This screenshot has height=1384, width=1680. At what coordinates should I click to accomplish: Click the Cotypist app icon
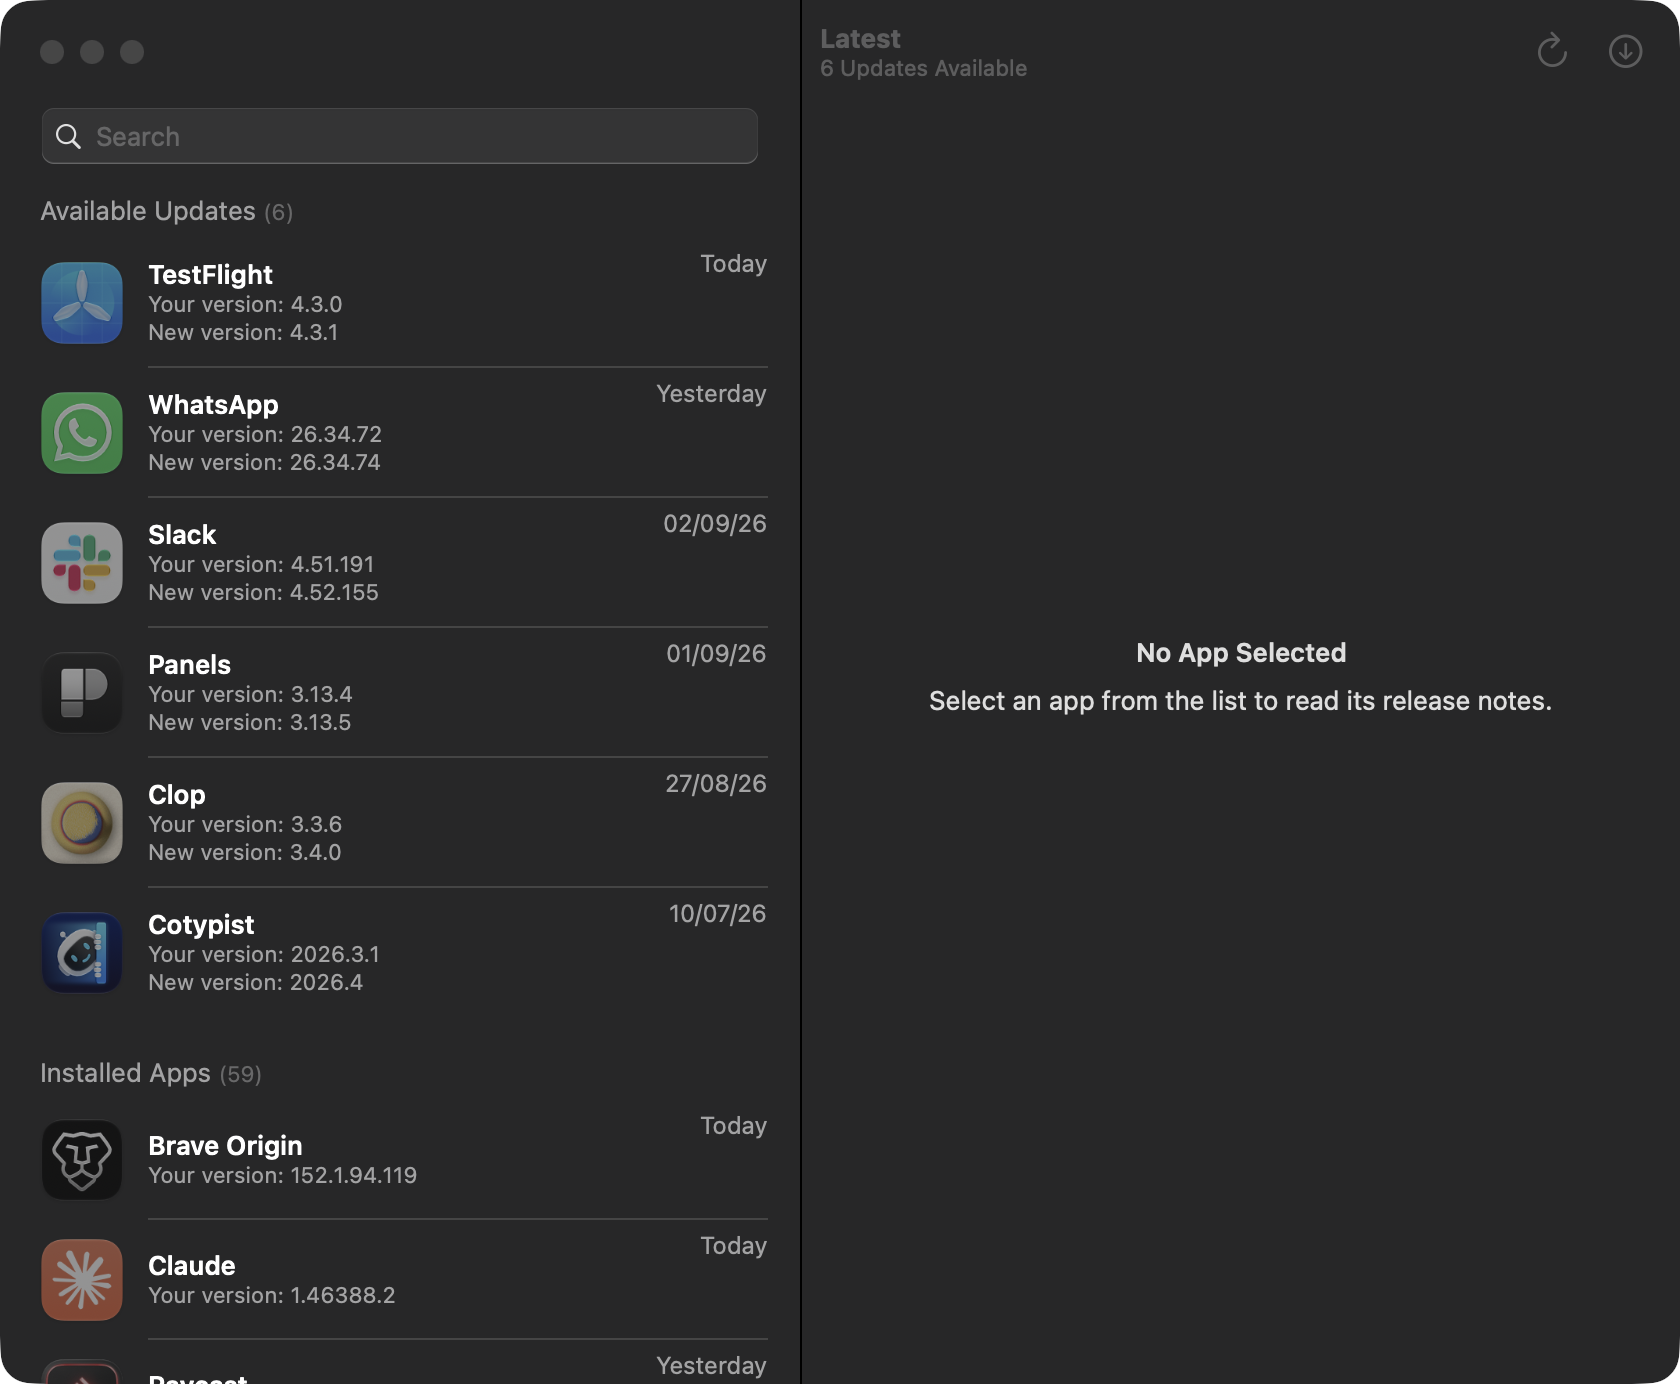coord(82,953)
